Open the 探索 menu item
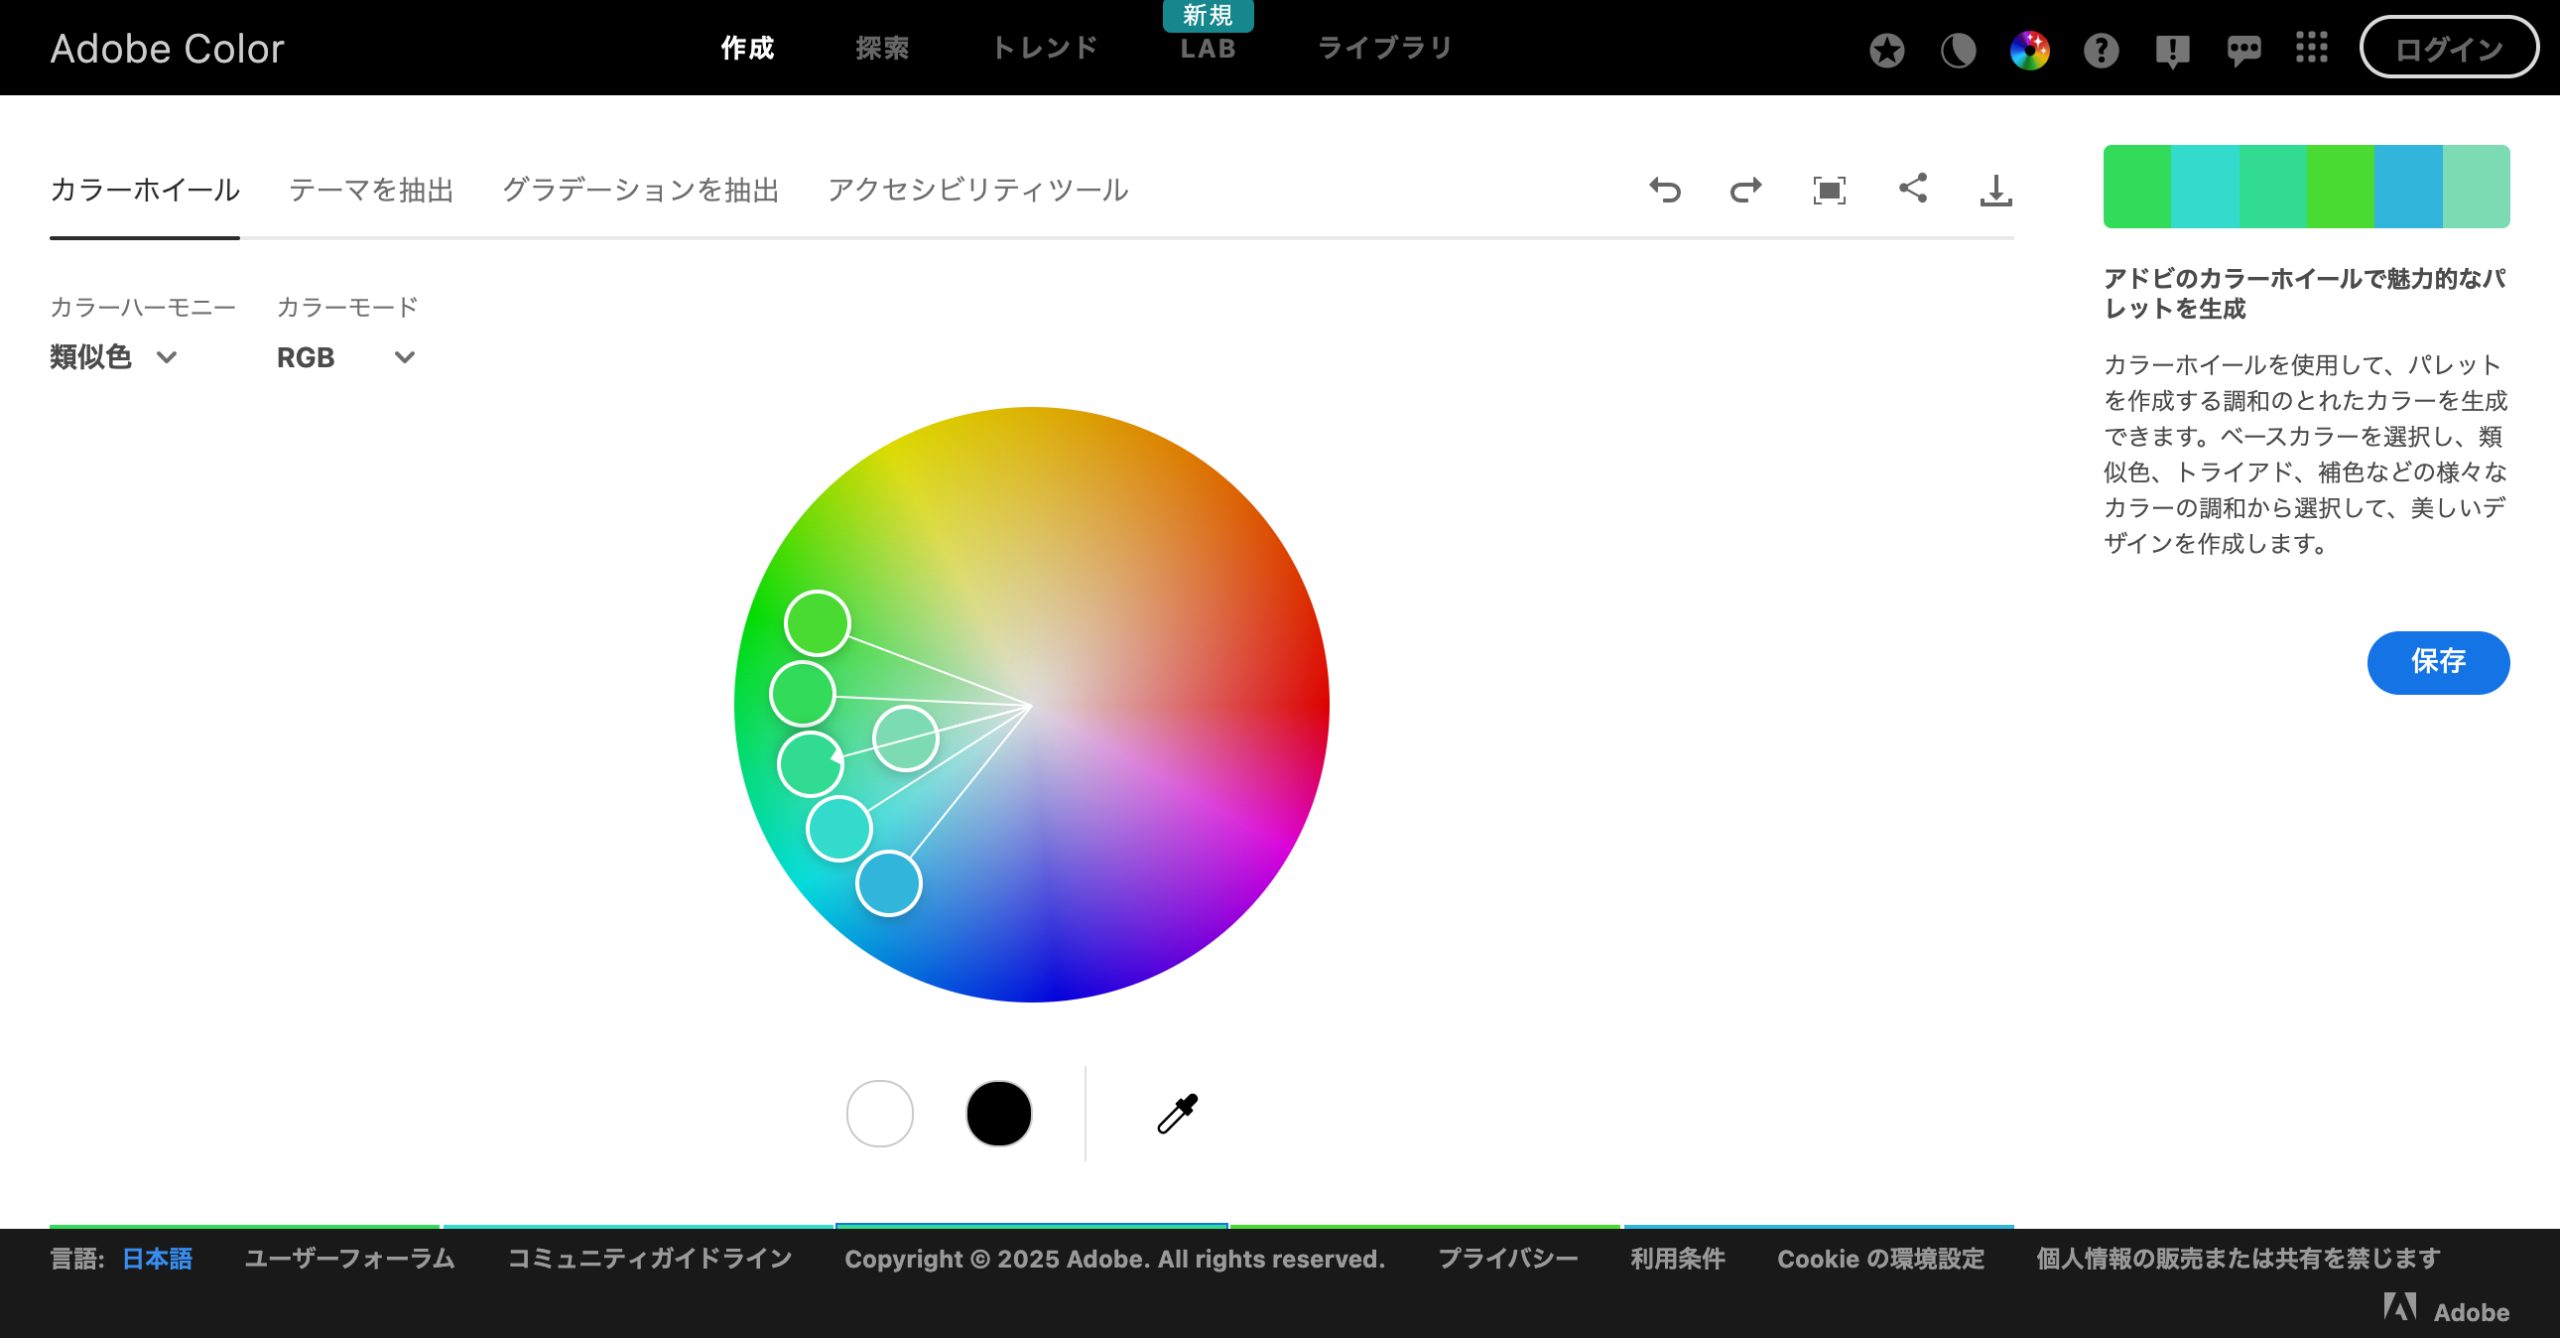The image size is (2560, 1338). click(882, 48)
